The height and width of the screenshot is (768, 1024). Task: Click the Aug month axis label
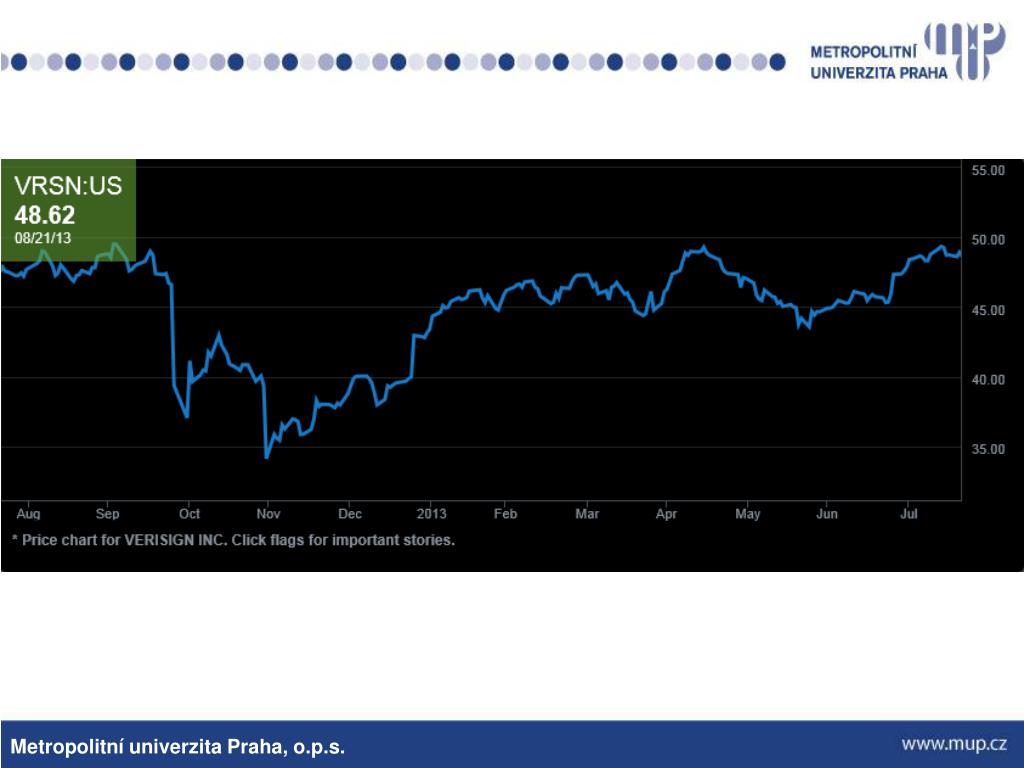coord(28,514)
